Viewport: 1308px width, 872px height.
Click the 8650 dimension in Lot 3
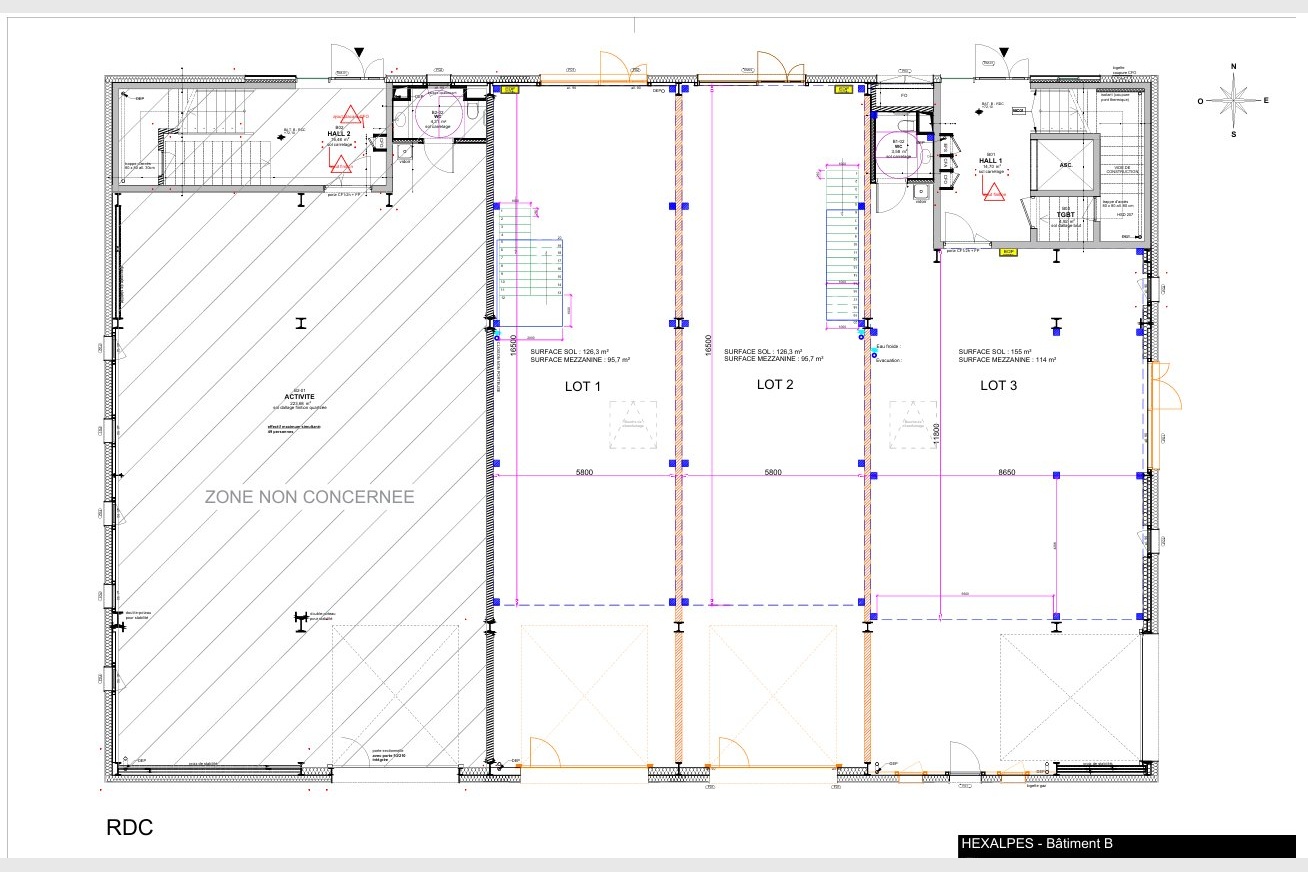(x=1006, y=472)
